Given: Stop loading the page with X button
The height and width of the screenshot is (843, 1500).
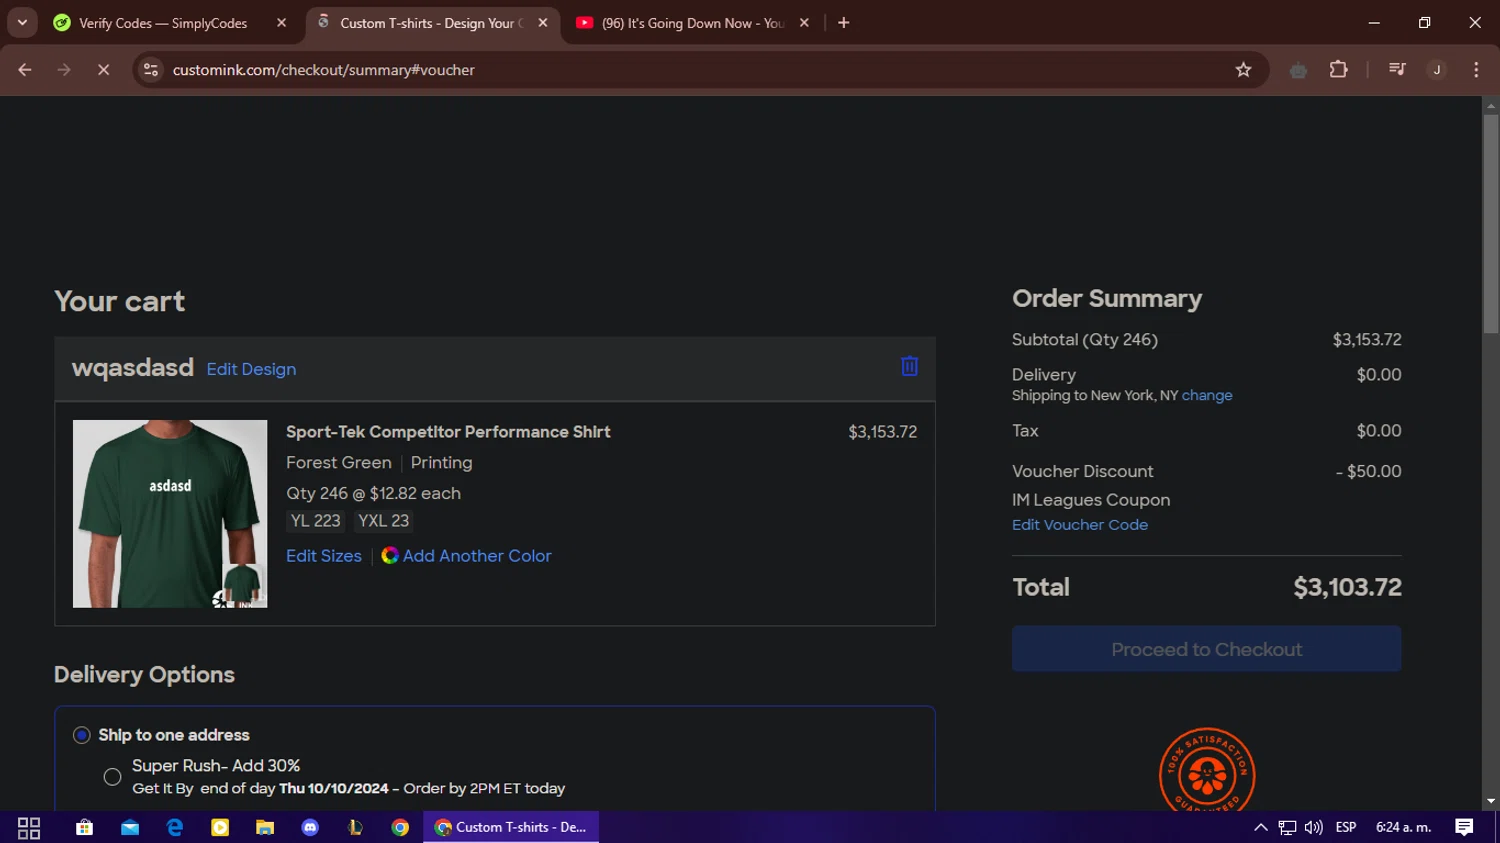Looking at the screenshot, I should (x=103, y=70).
